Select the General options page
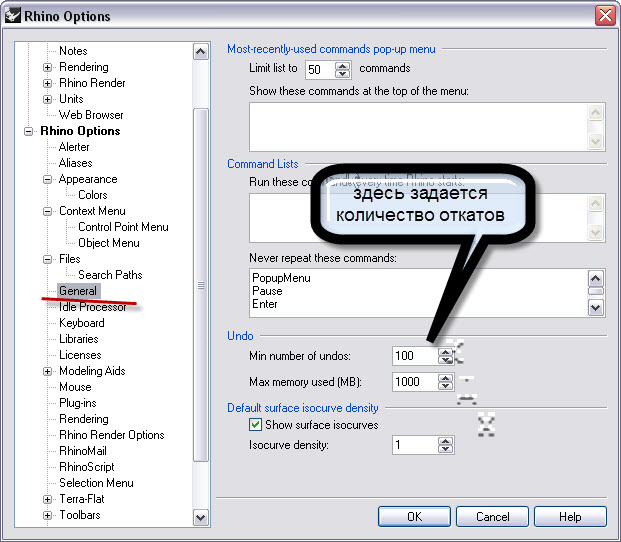The height and width of the screenshot is (542, 621). (x=78, y=291)
